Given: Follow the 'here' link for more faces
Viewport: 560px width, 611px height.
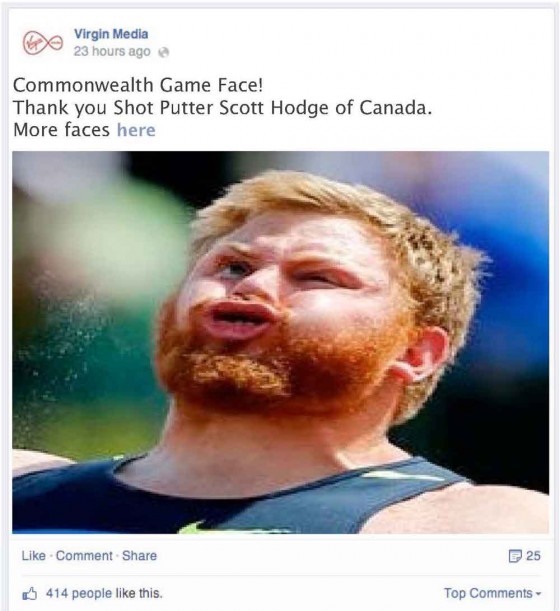Looking at the screenshot, I should coord(136,130).
